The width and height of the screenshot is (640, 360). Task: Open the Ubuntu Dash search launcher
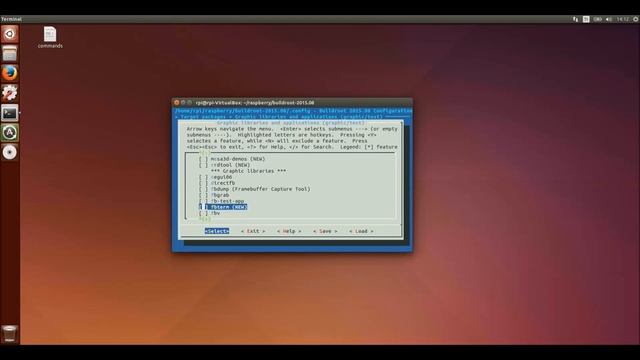(10, 34)
